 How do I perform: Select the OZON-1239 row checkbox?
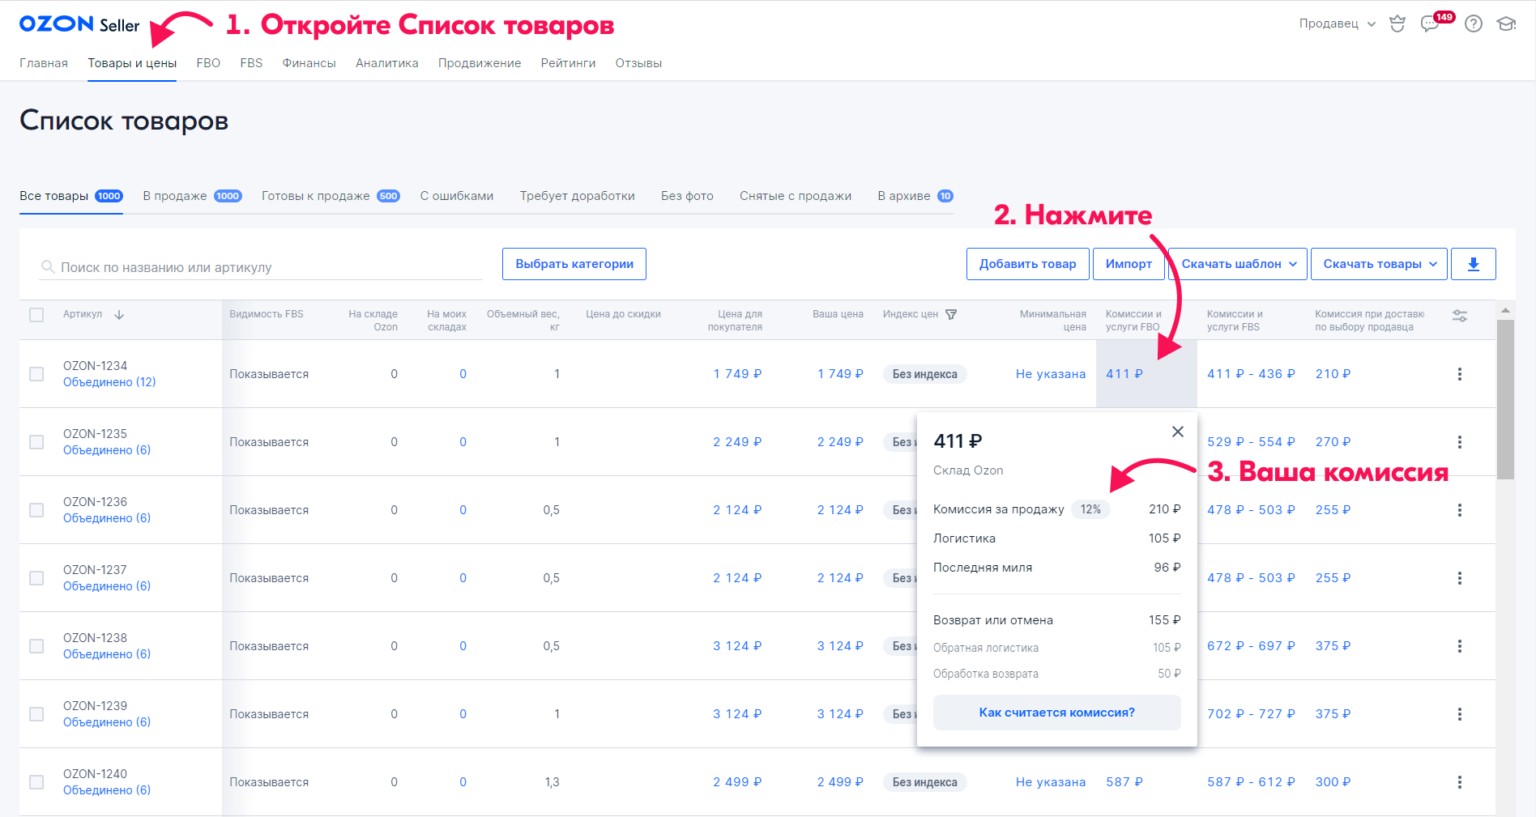point(37,714)
